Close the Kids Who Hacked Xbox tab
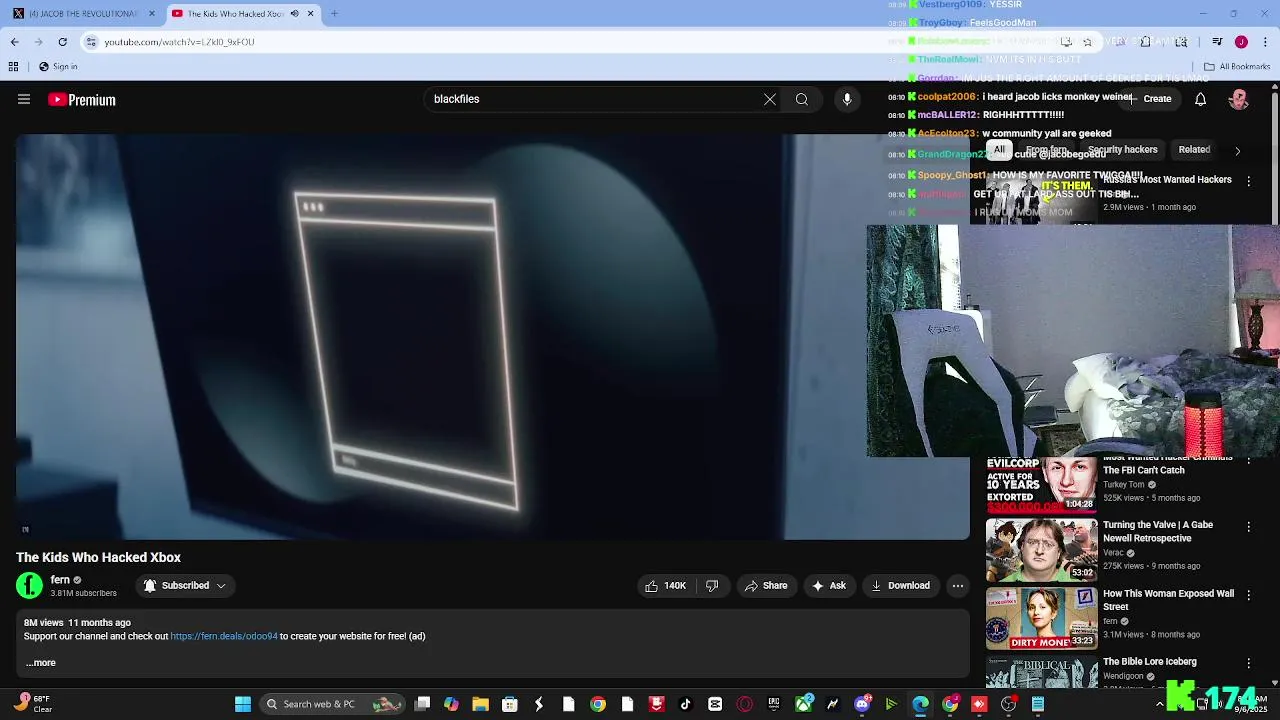The image size is (1280, 720). [x=311, y=14]
